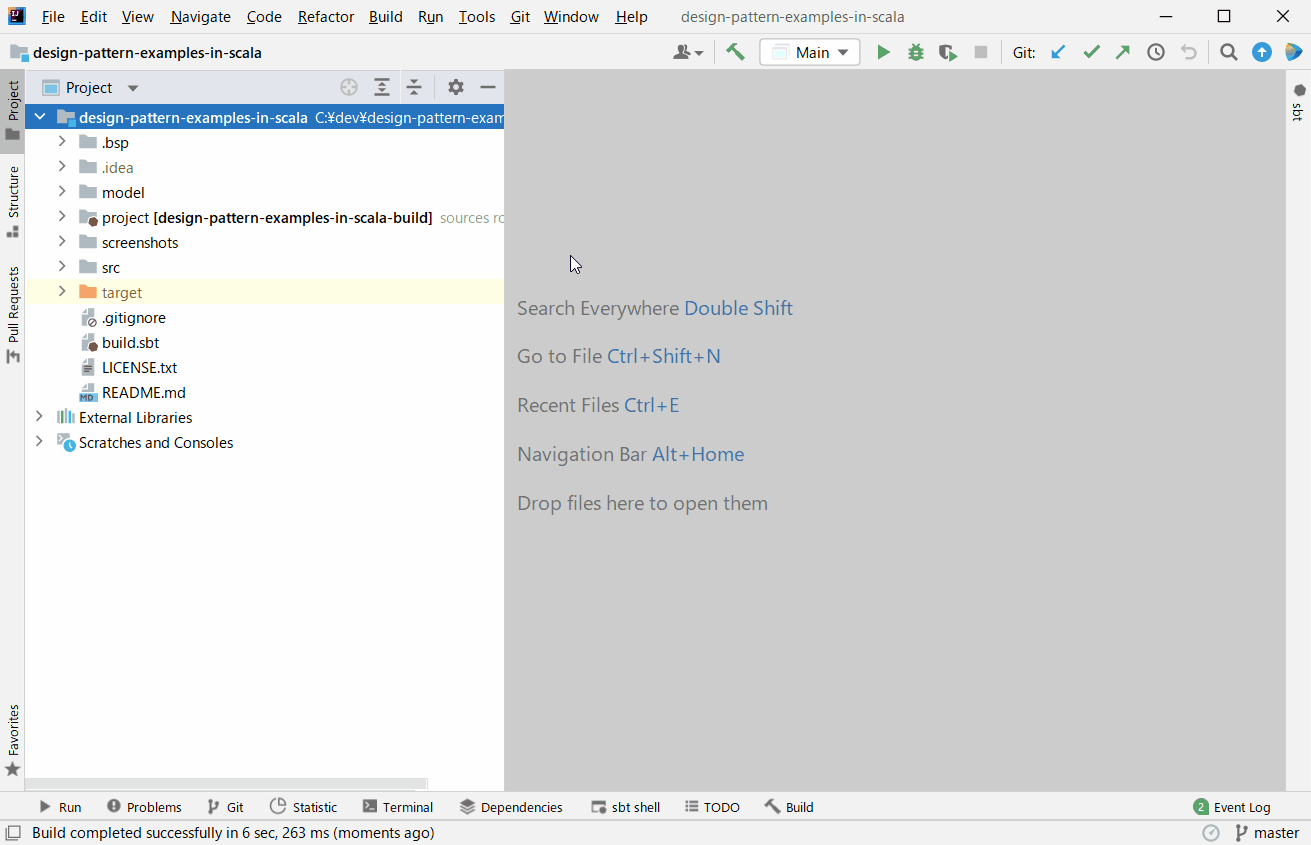Open the master branch widget
1311x845 pixels.
[1267, 832]
